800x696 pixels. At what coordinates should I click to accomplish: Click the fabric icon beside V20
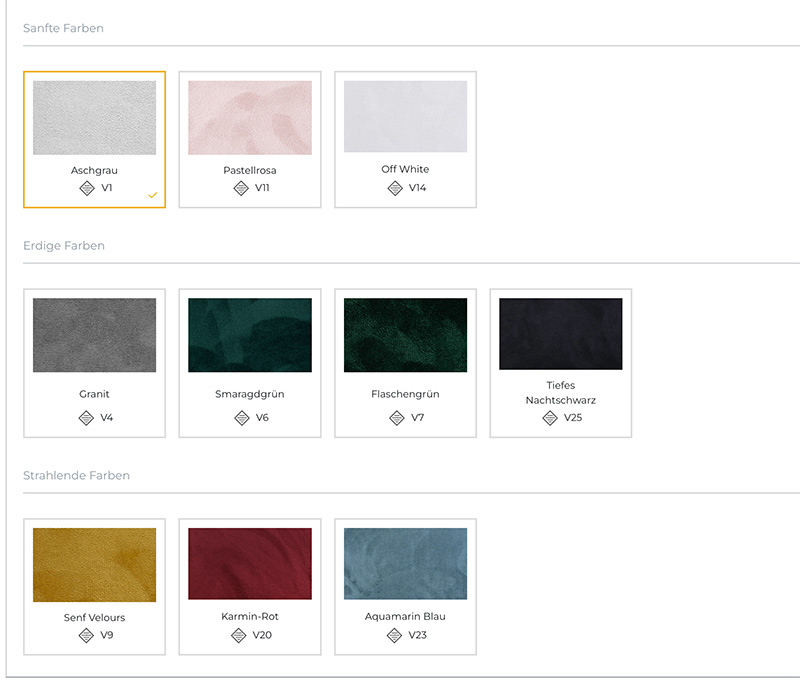(238, 635)
